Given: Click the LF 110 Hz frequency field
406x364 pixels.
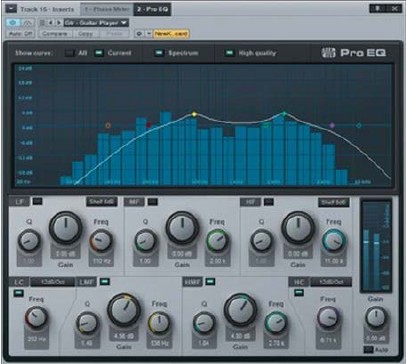Looking at the screenshot, I should coord(101,261).
